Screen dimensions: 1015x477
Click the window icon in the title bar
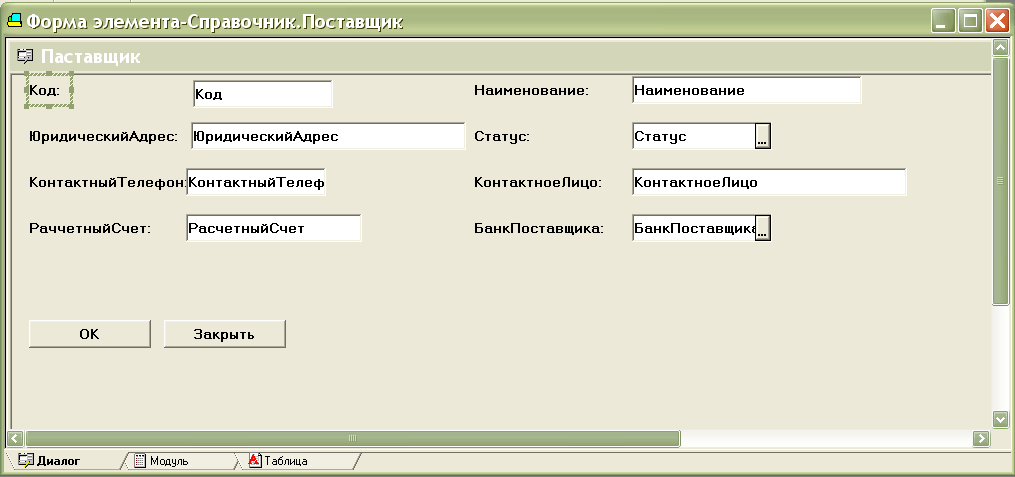coord(14,21)
